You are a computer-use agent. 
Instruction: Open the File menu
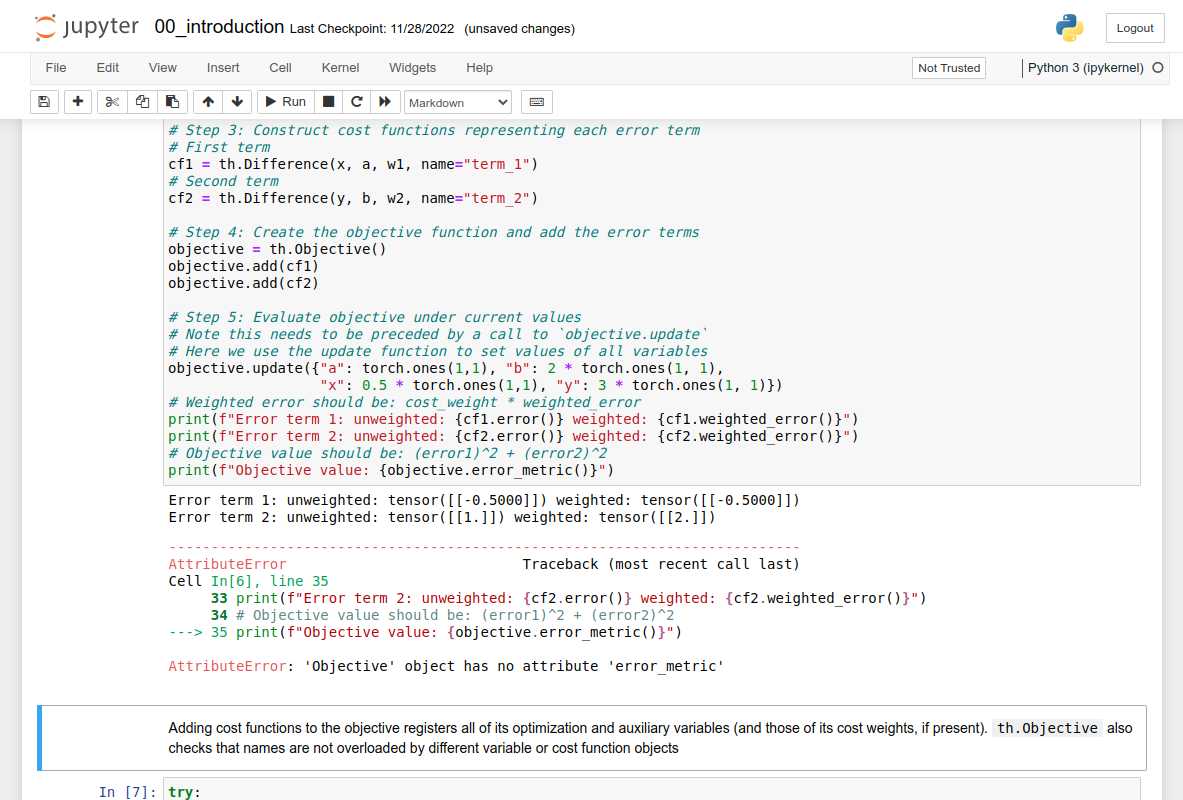[55, 67]
